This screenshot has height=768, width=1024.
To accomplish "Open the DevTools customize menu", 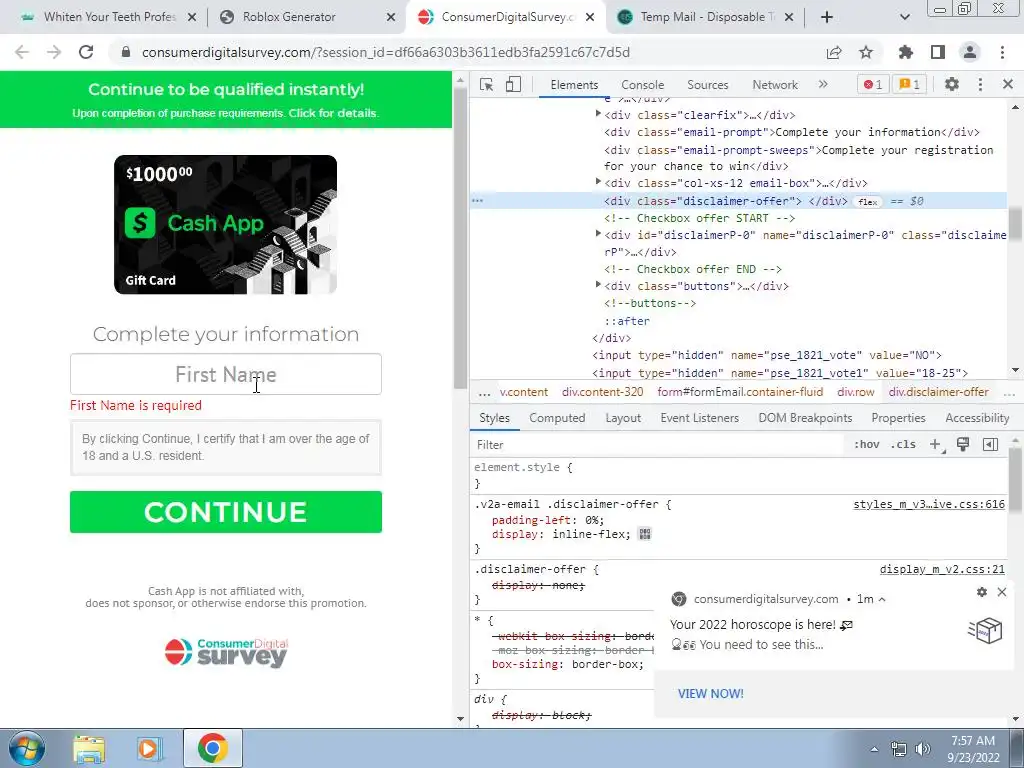I will tap(980, 84).
